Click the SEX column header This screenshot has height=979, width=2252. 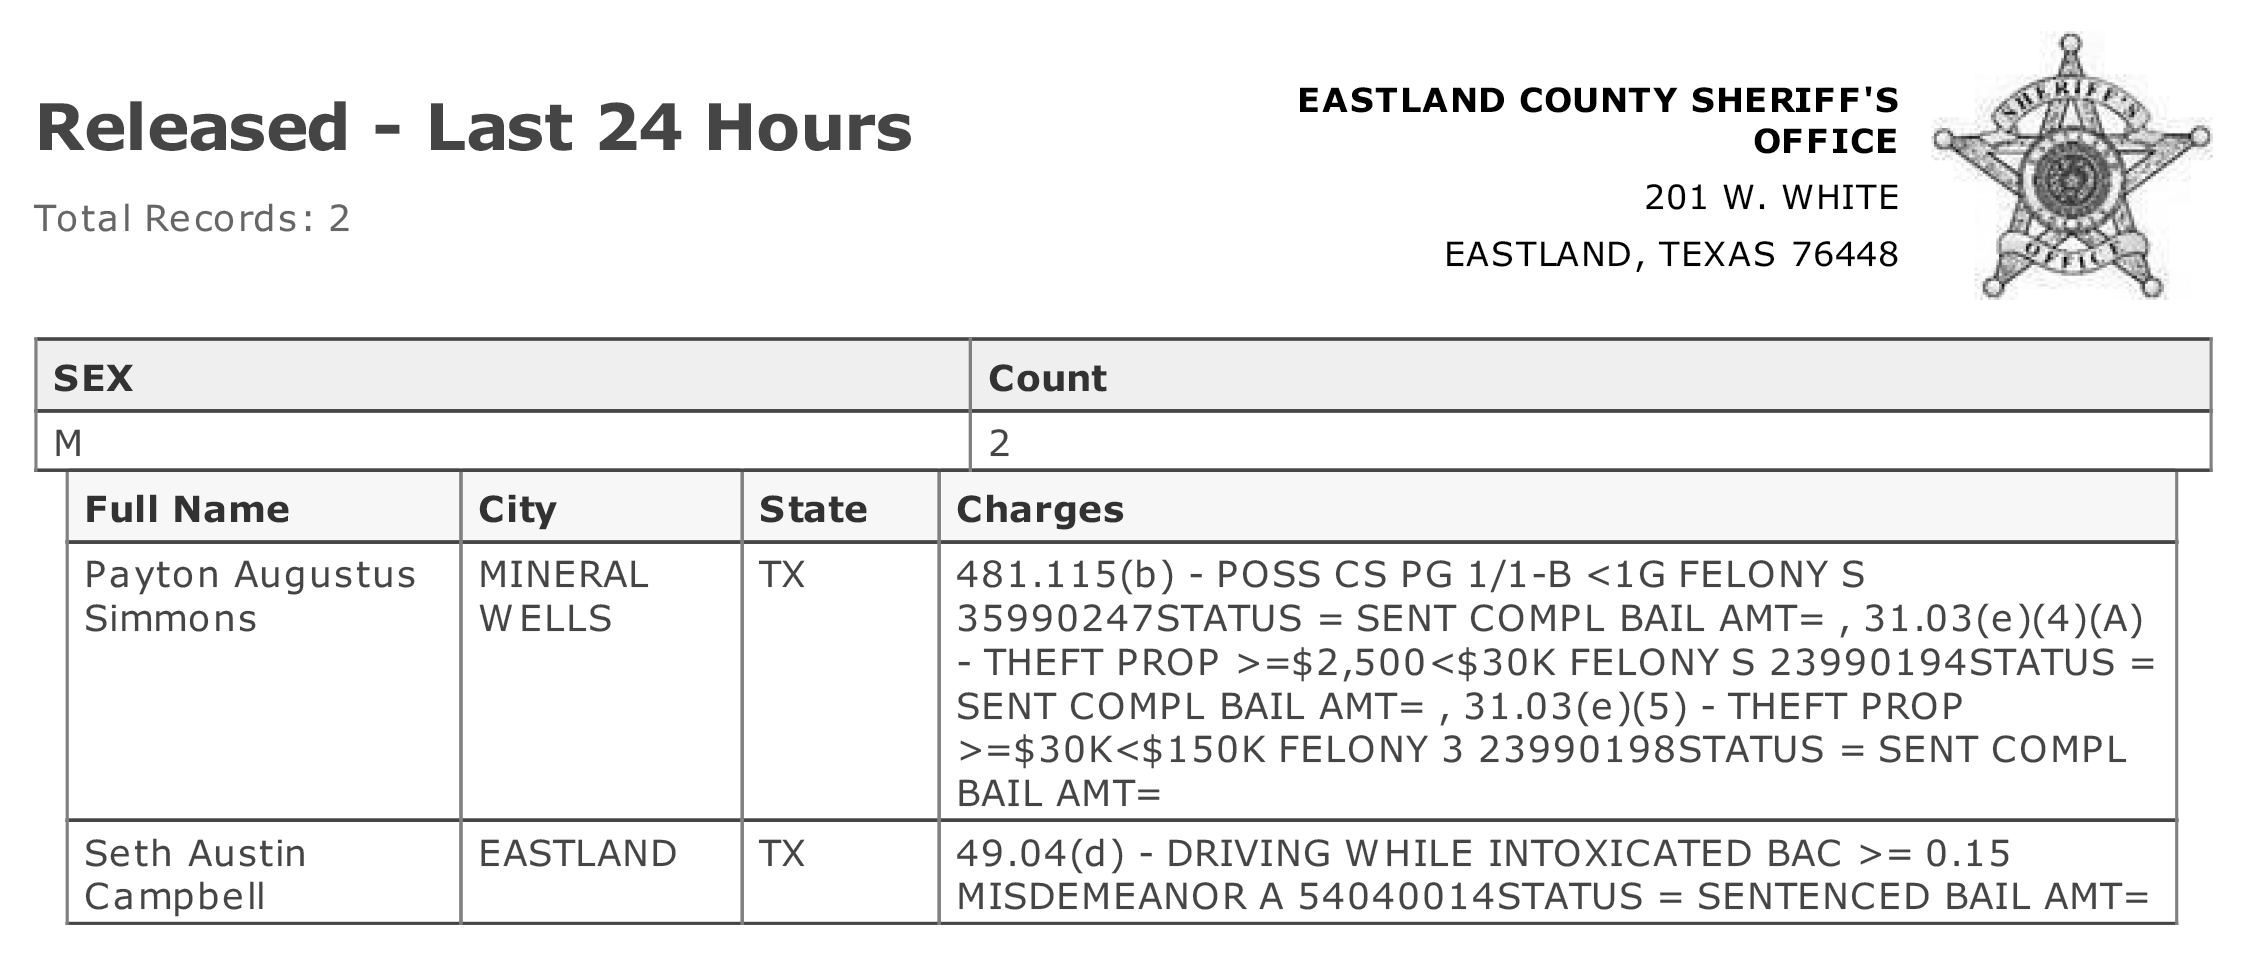pyautogui.click(x=503, y=376)
